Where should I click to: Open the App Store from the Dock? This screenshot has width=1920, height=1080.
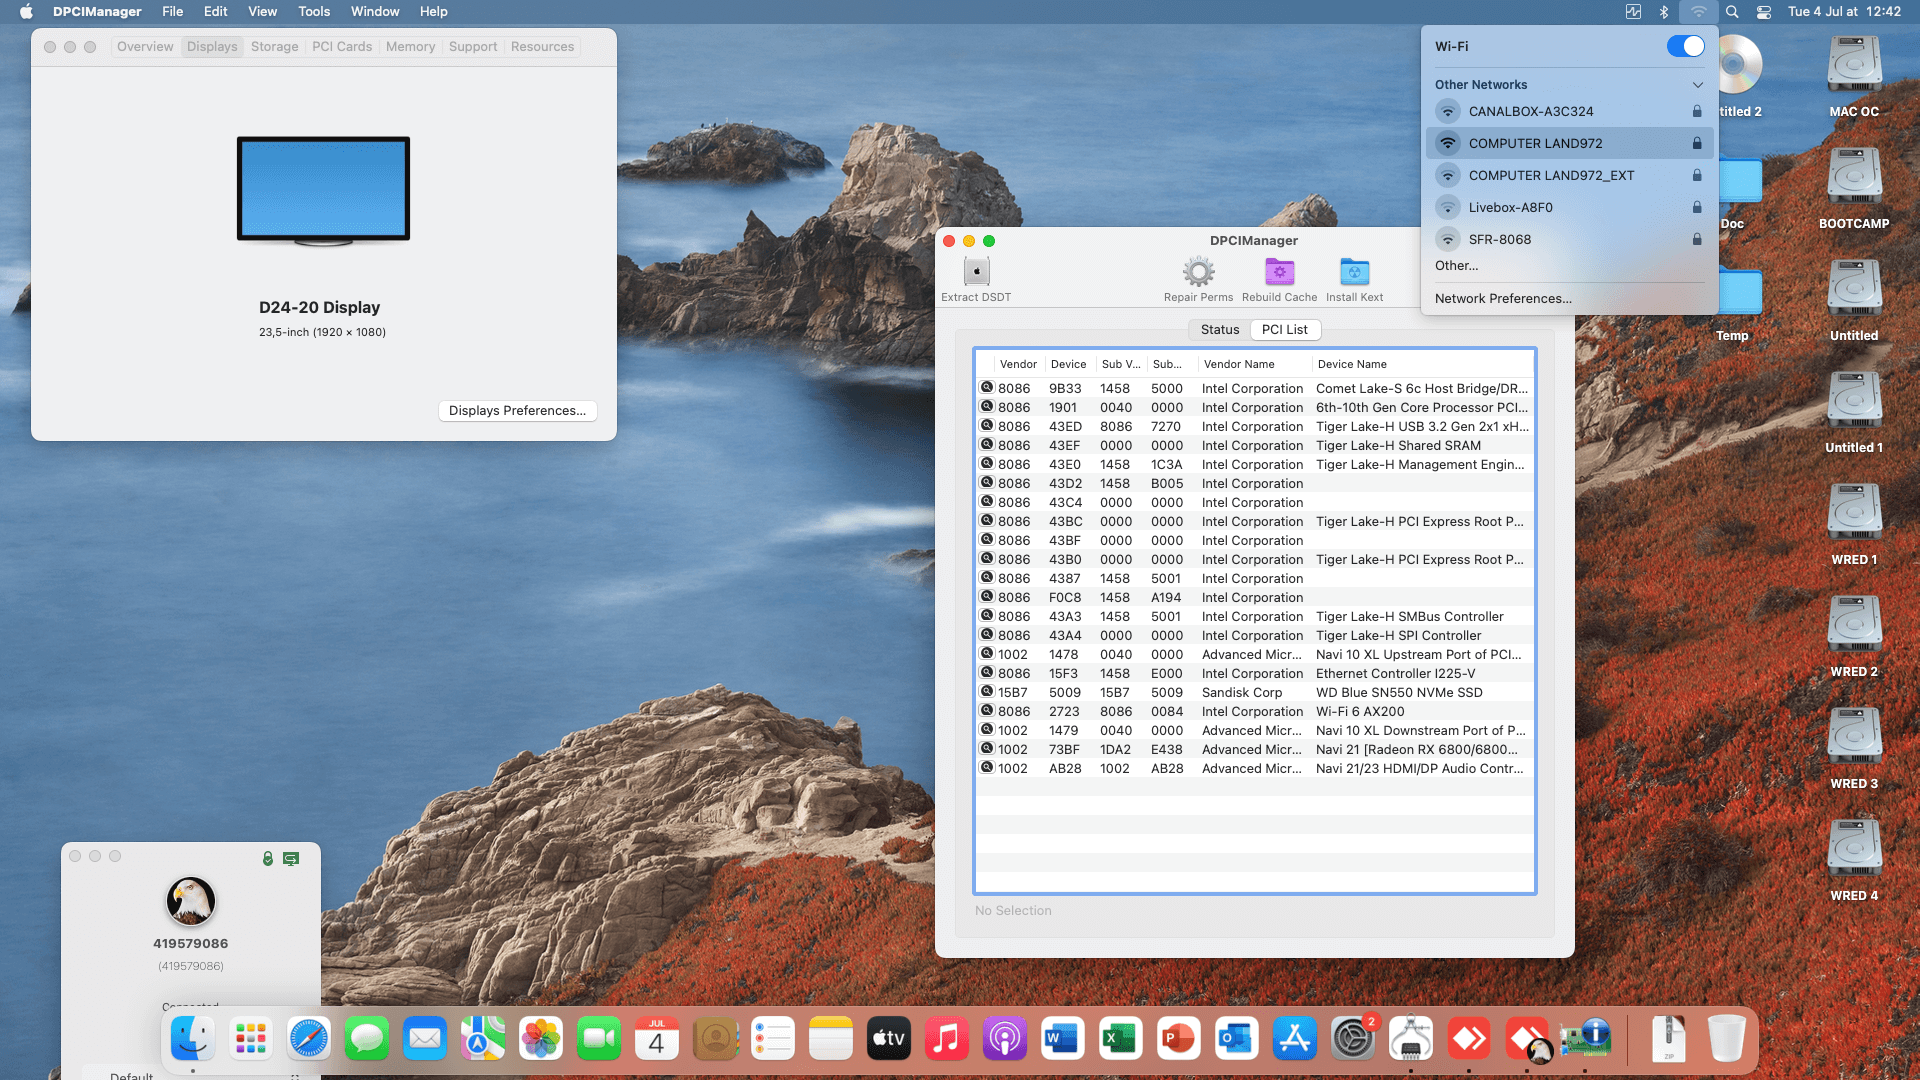[x=1294, y=1040]
